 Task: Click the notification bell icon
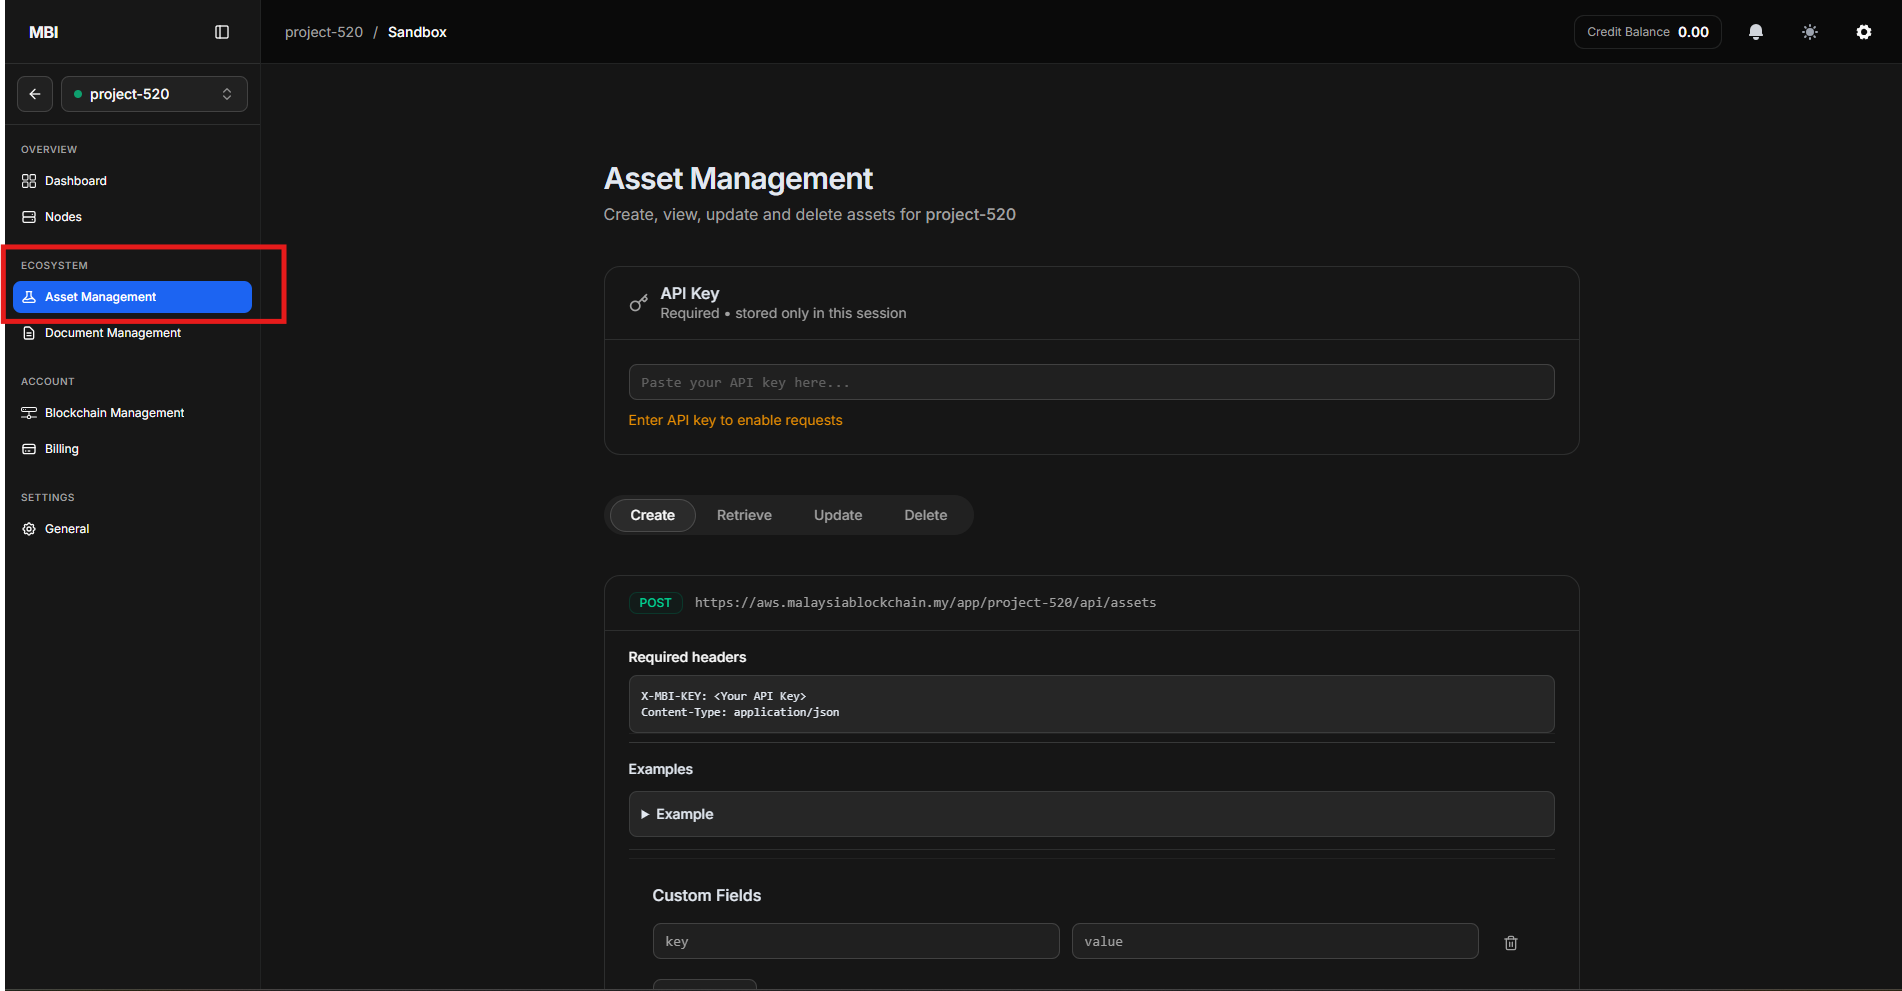coord(1755,31)
